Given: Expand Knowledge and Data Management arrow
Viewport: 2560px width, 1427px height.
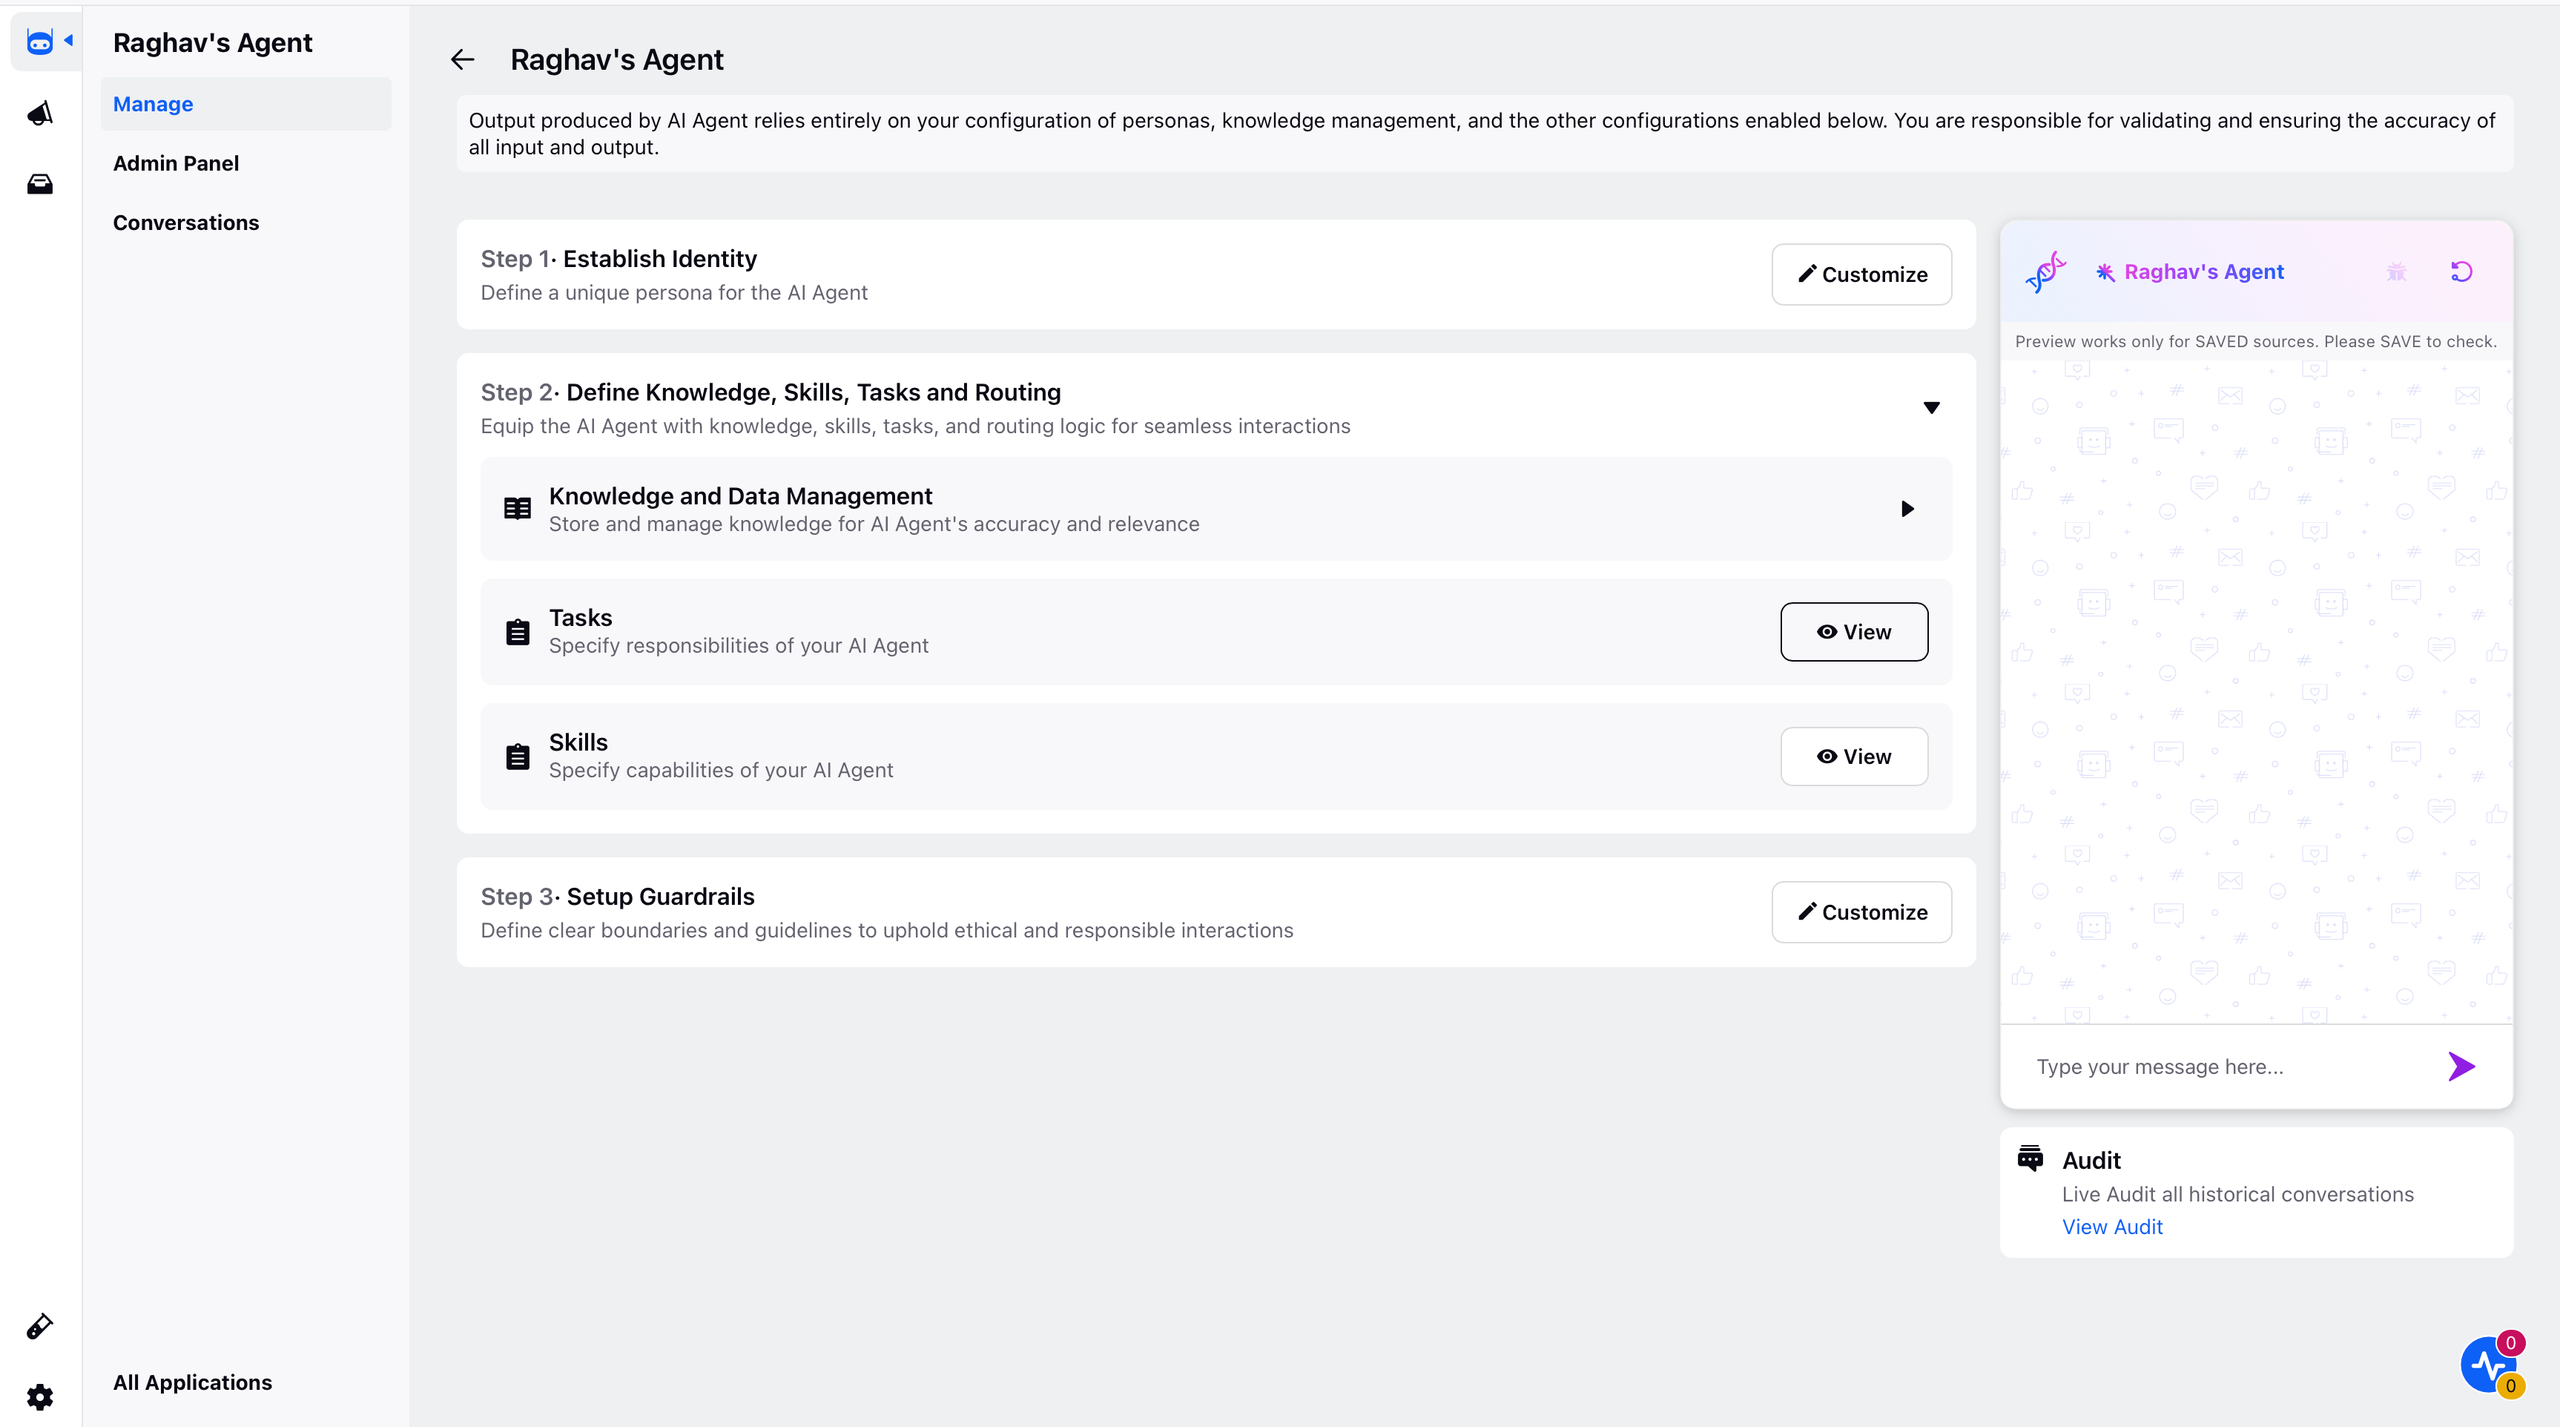Looking at the screenshot, I should click(x=1907, y=509).
